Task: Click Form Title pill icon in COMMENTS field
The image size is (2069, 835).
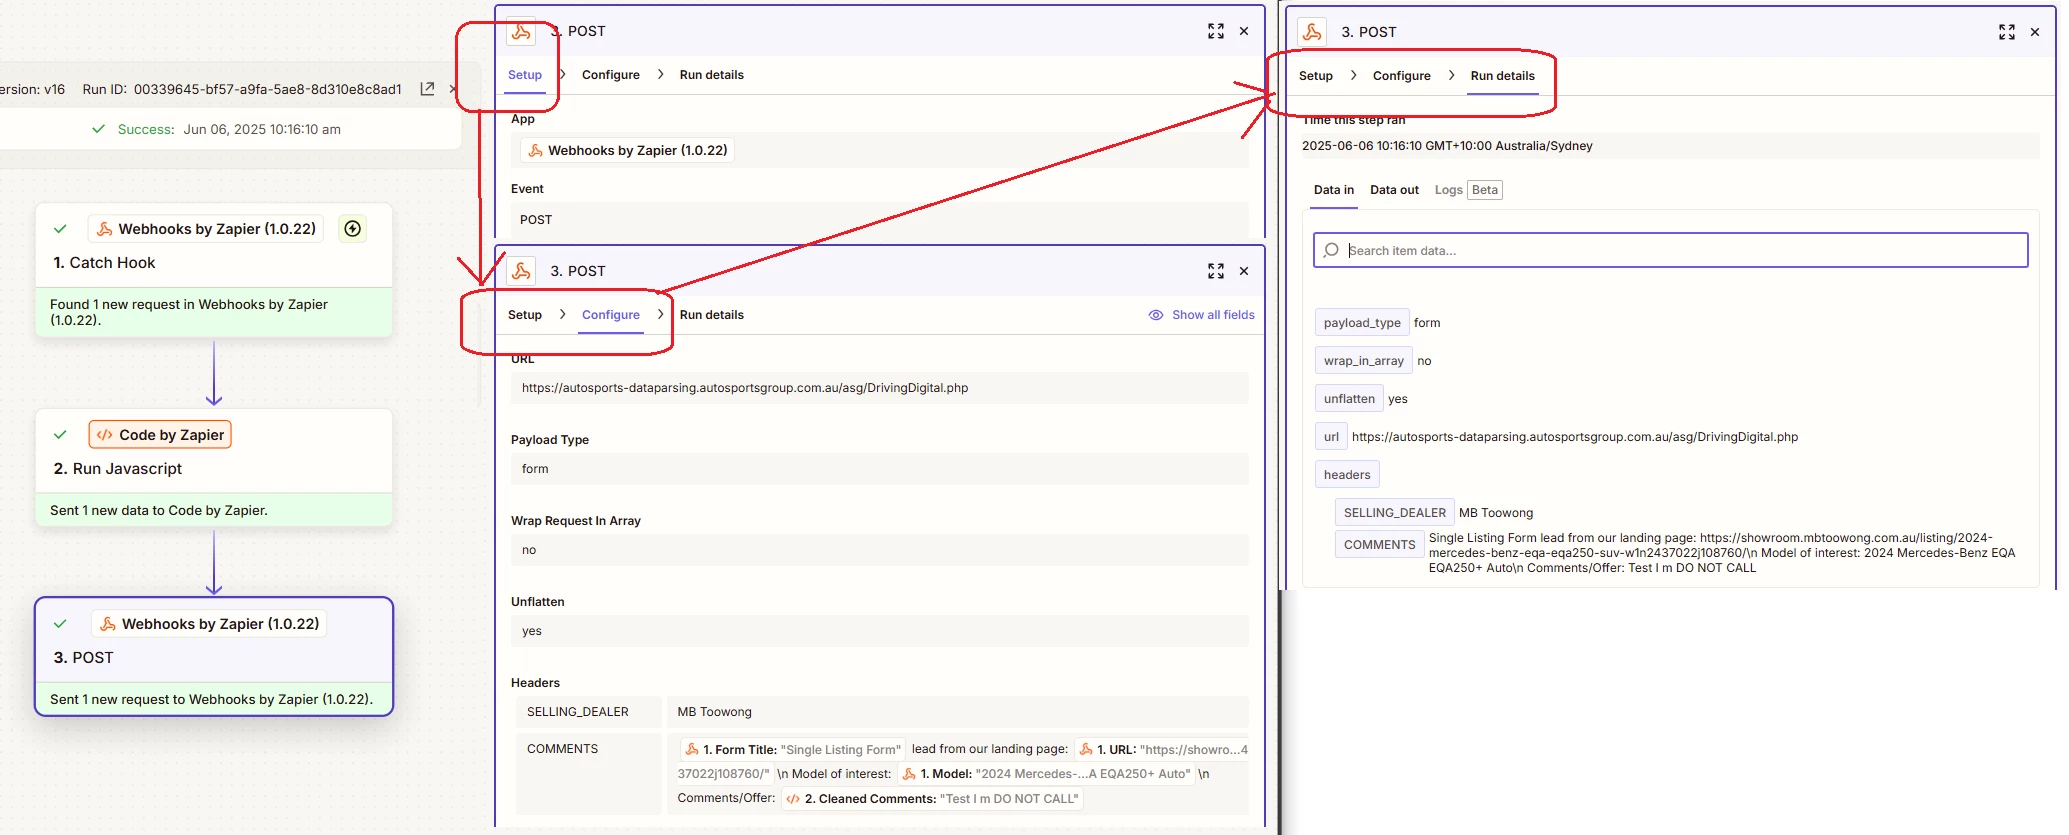Action: point(692,750)
